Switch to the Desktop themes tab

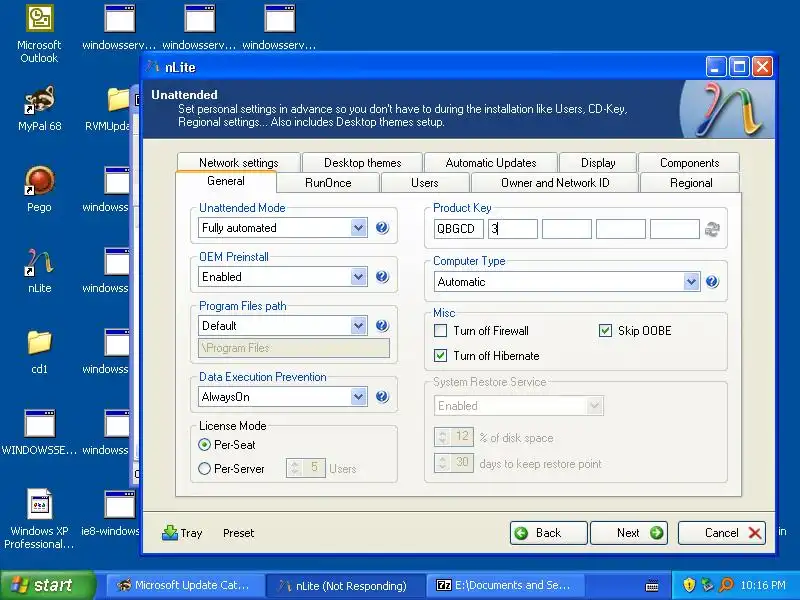362,163
